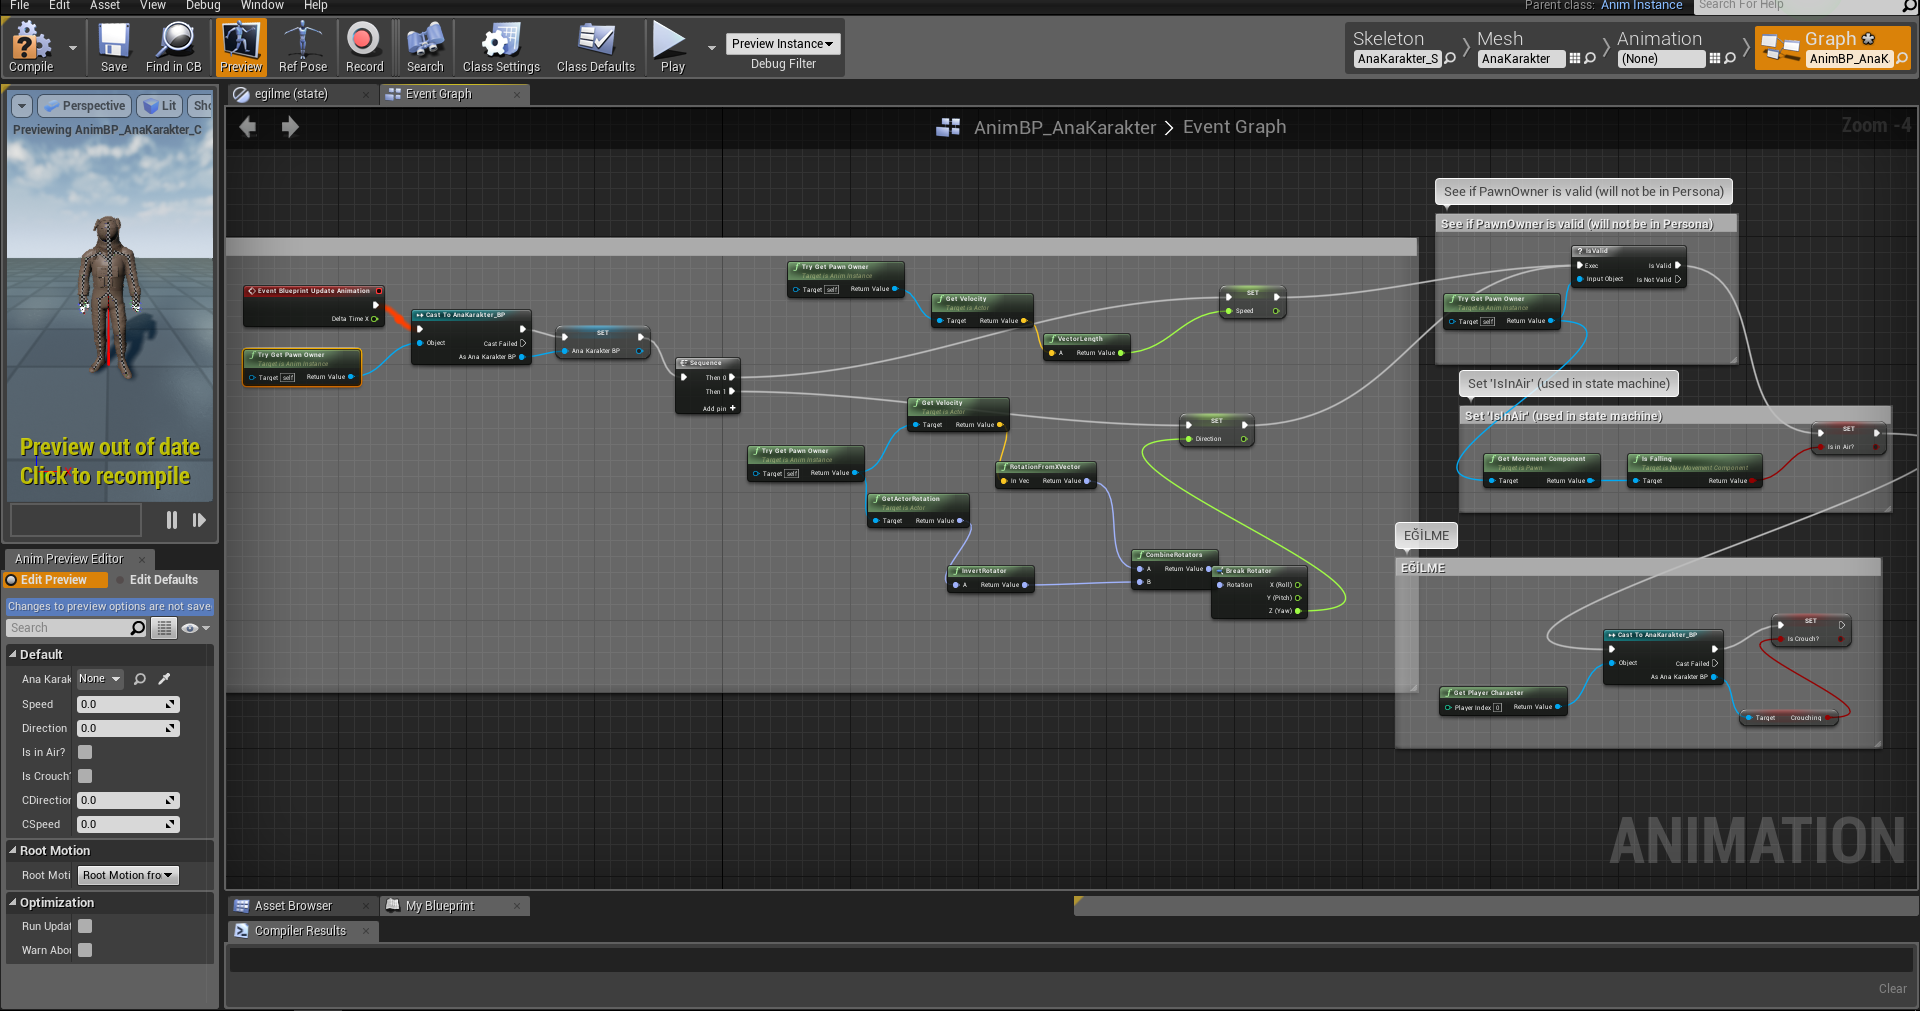Open the Ana Karak None dropdown
Viewport: 1920px width, 1011px height.
[99, 679]
